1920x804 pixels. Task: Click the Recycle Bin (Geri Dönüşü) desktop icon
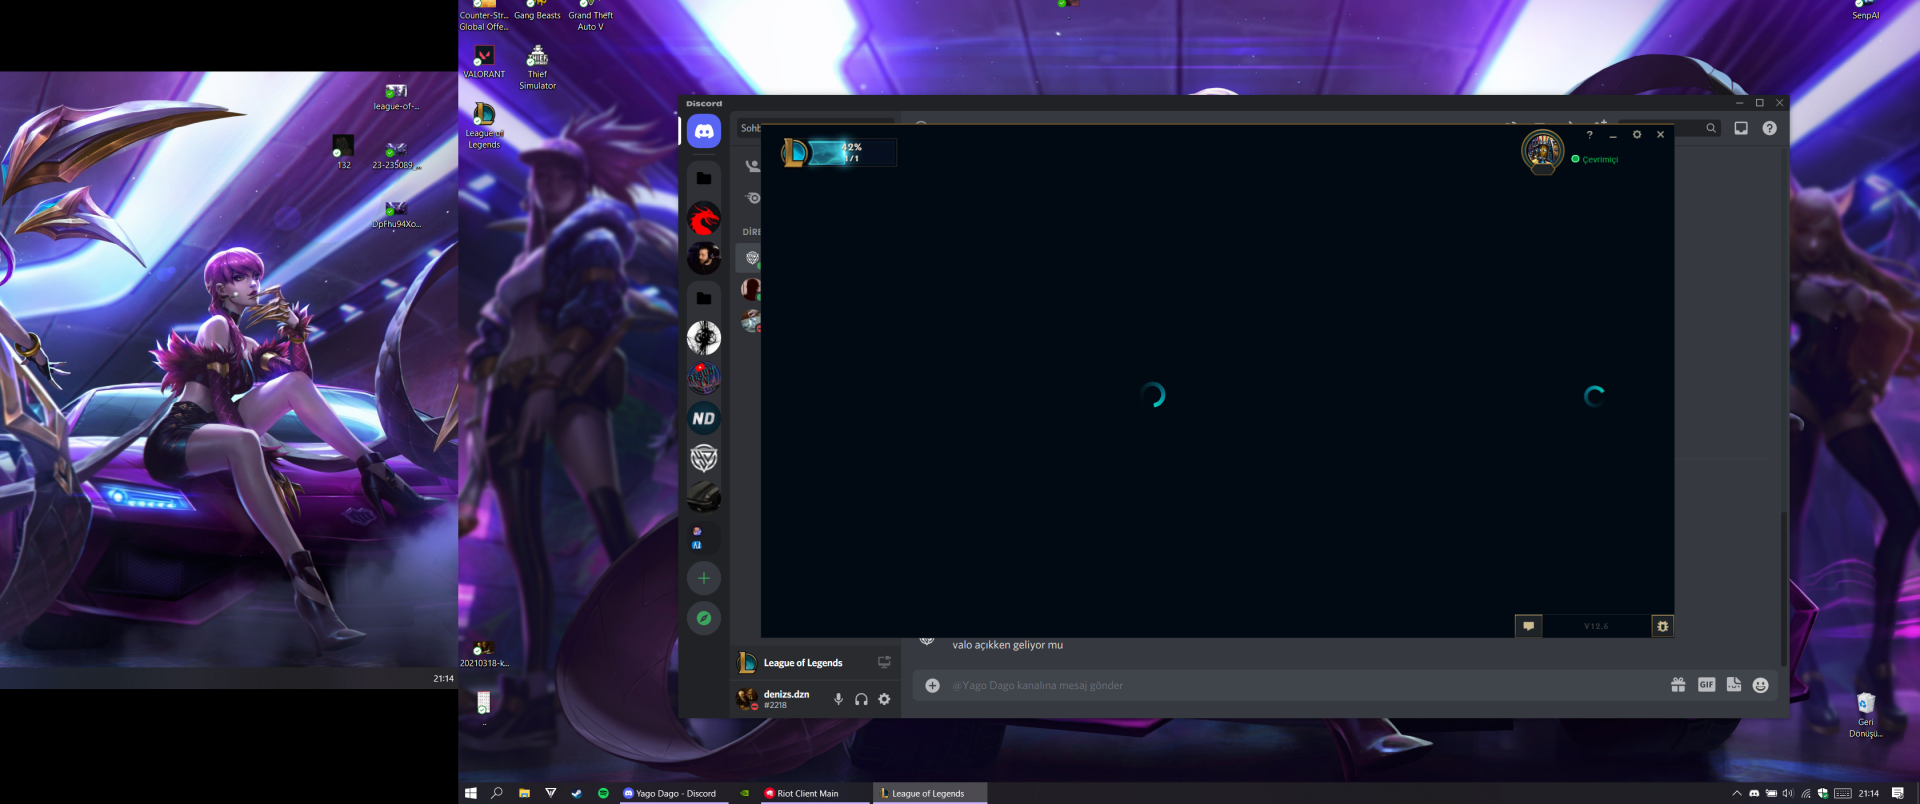(1866, 715)
